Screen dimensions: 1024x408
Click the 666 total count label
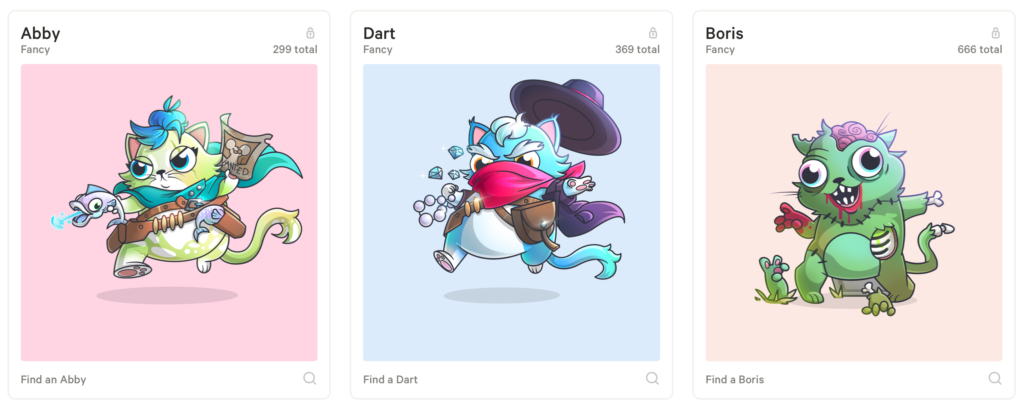pyautogui.click(x=980, y=50)
